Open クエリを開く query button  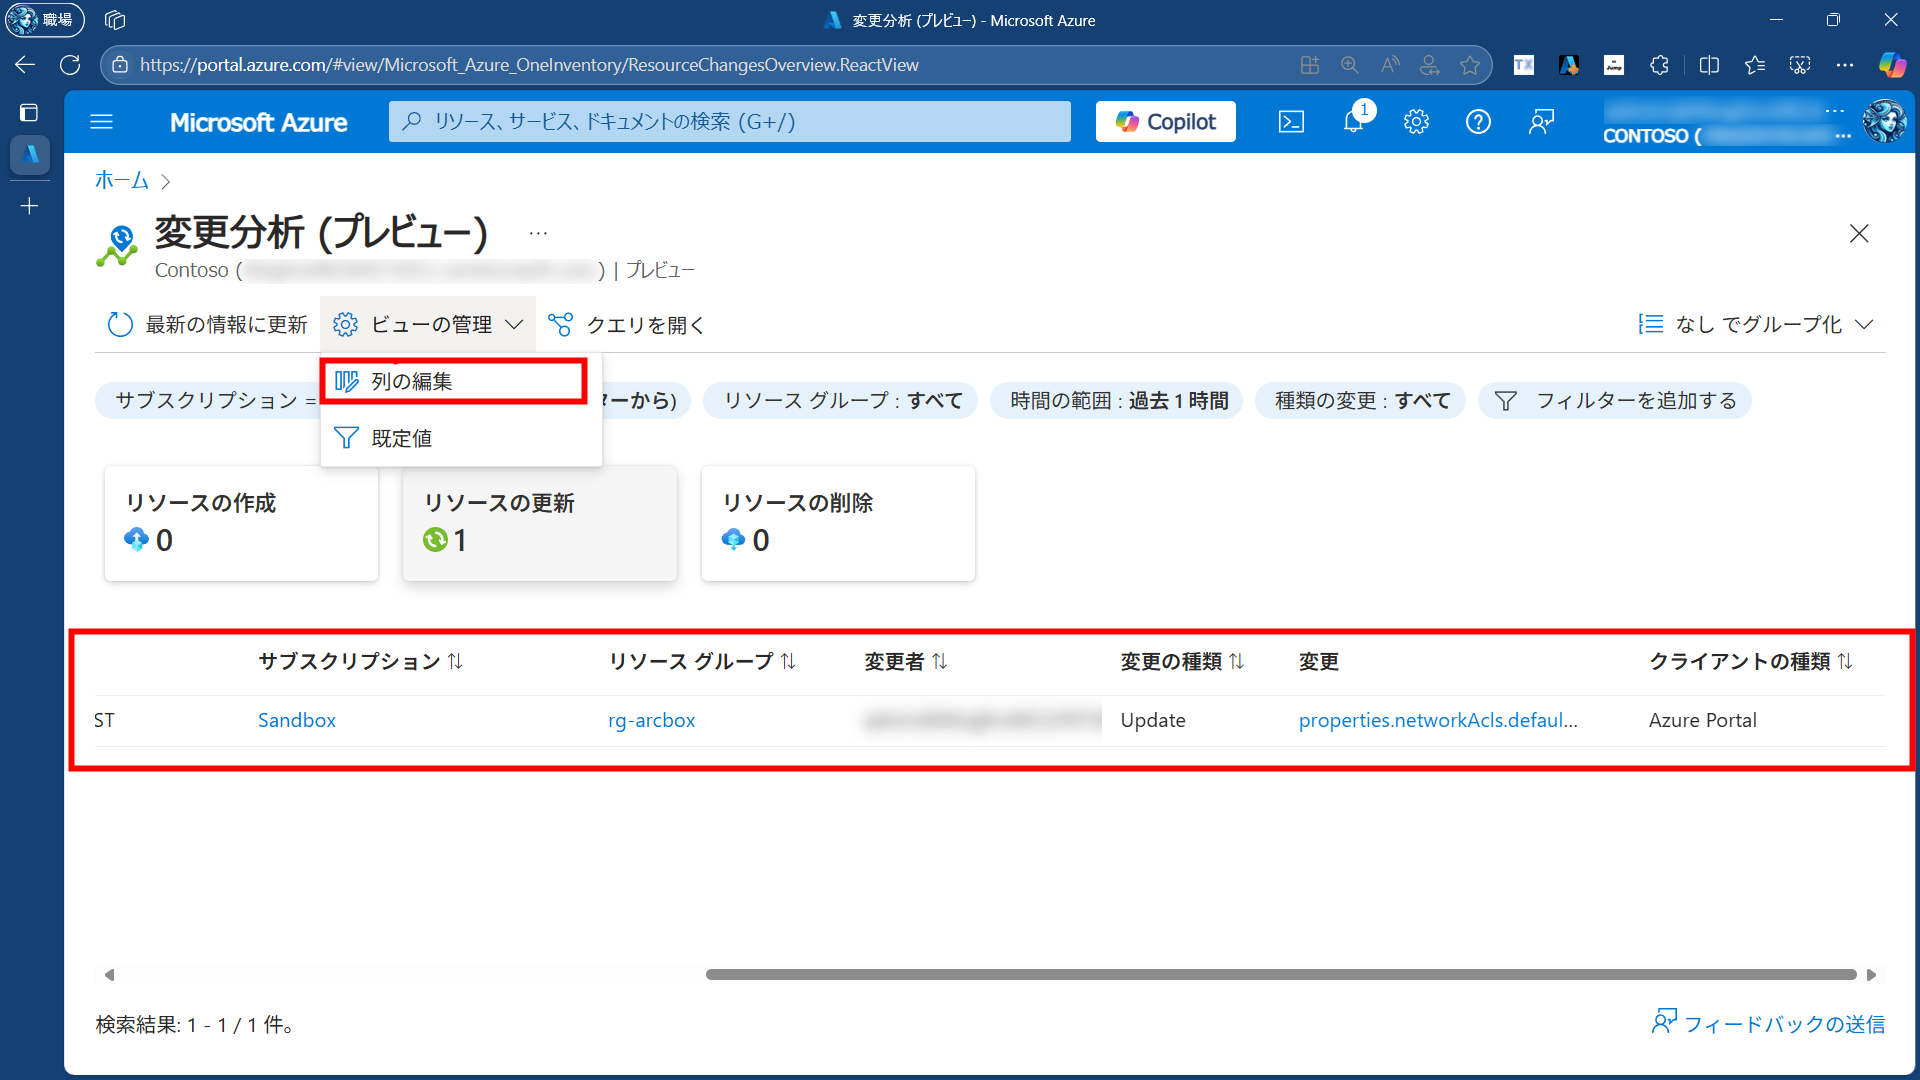627,325
